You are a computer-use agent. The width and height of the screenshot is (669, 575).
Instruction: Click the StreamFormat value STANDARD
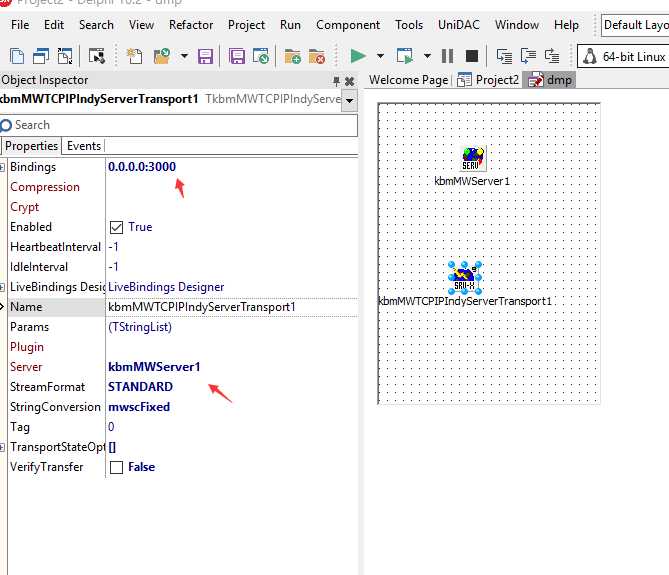(140, 387)
